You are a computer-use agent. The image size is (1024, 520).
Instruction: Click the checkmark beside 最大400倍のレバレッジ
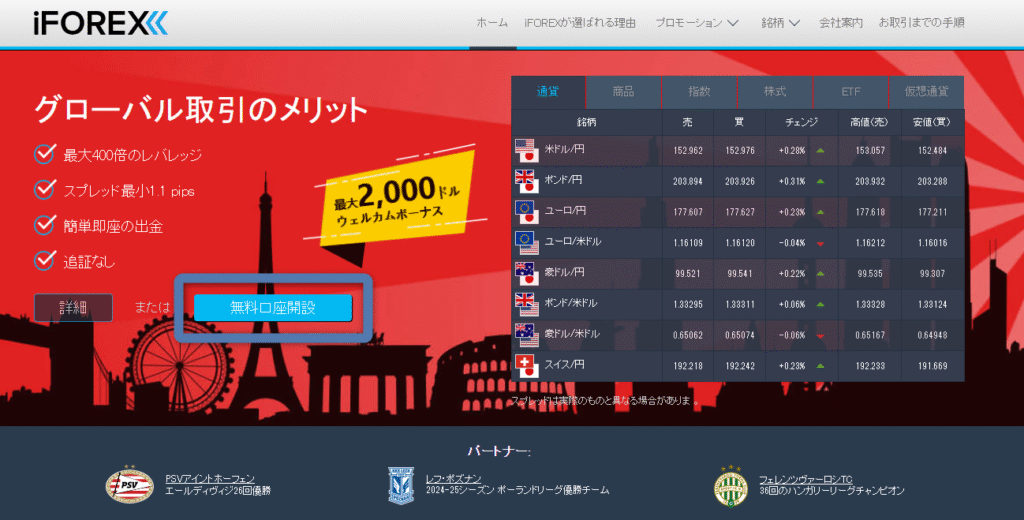pyautogui.click(x=45, y=154)
